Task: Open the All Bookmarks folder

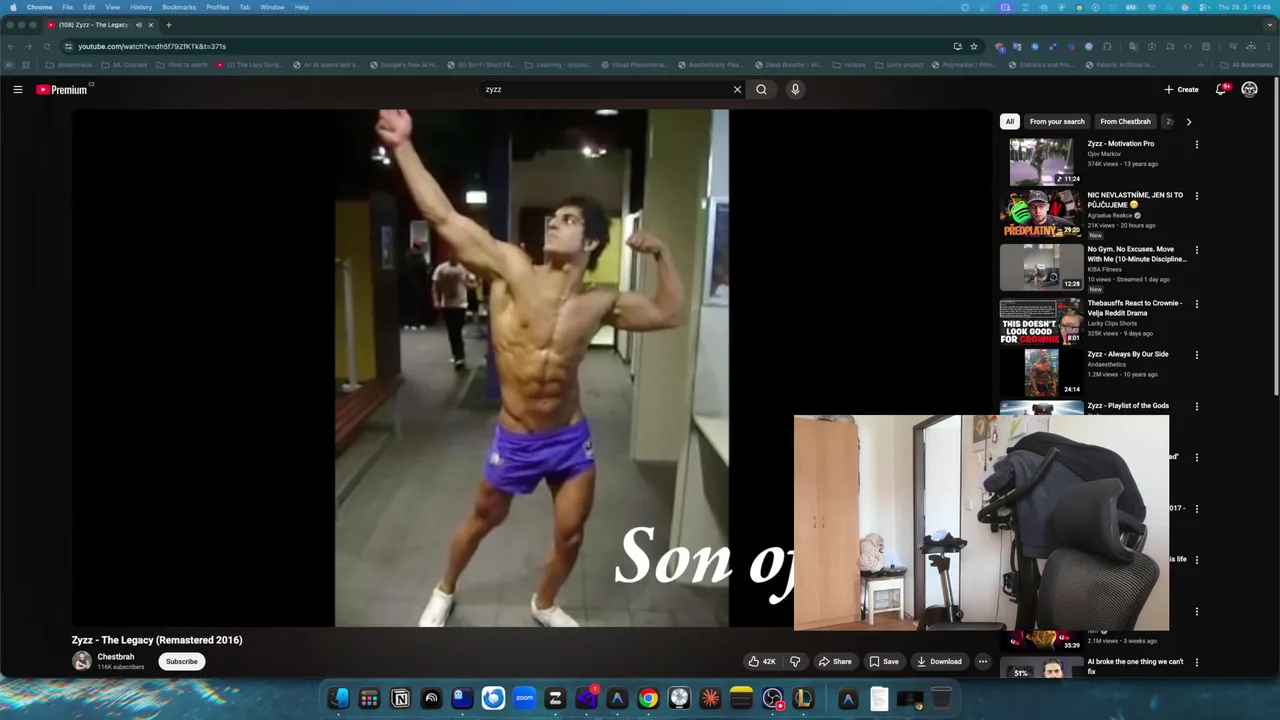Action: [x=1247, y=65]
